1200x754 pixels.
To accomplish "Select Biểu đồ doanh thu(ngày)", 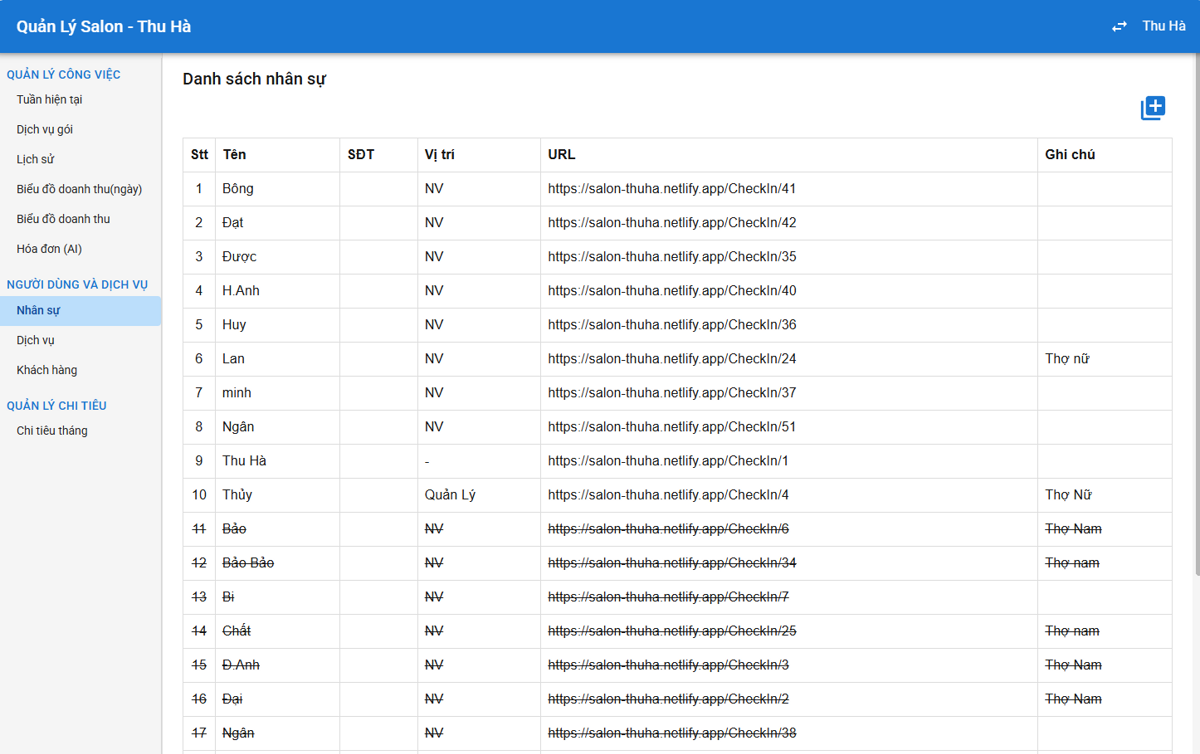I will (x=80, y=190).
